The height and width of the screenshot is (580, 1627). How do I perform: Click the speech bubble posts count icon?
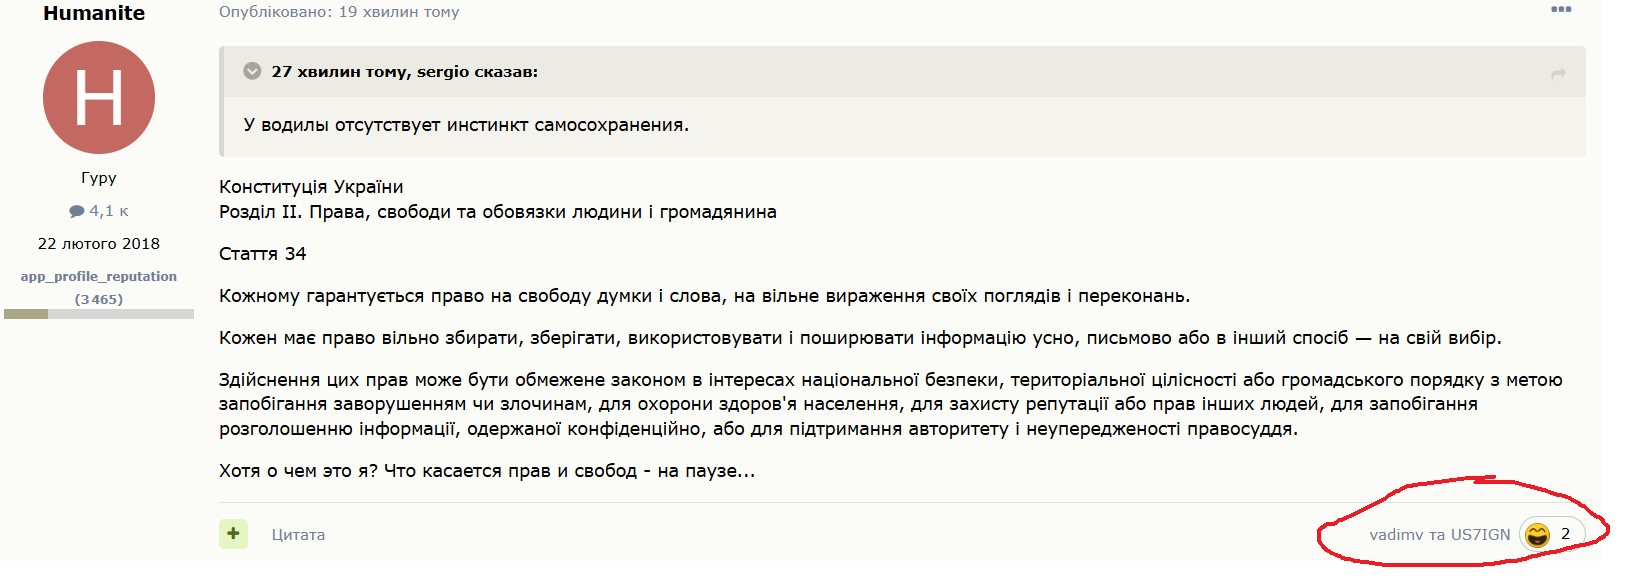[76, 211]
